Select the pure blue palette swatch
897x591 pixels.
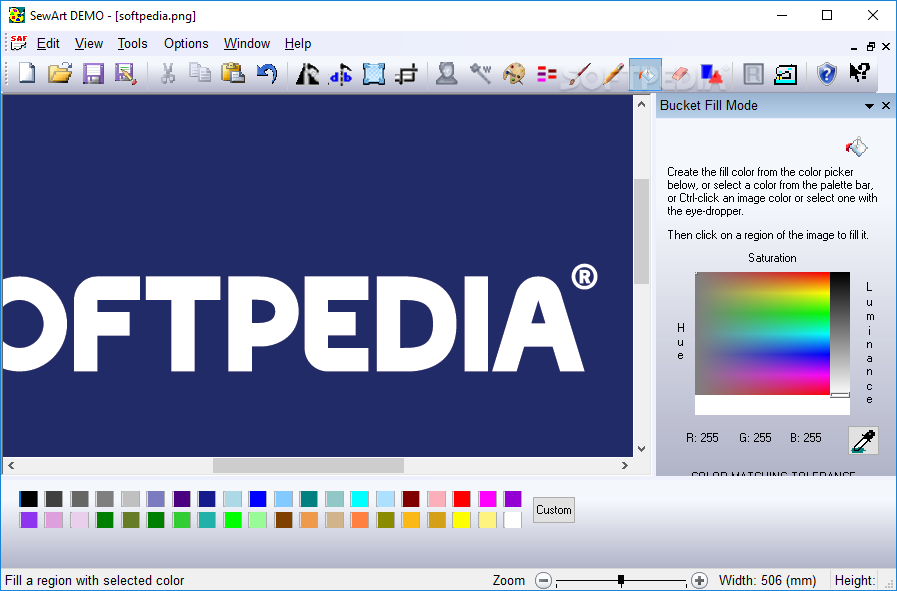257,499
